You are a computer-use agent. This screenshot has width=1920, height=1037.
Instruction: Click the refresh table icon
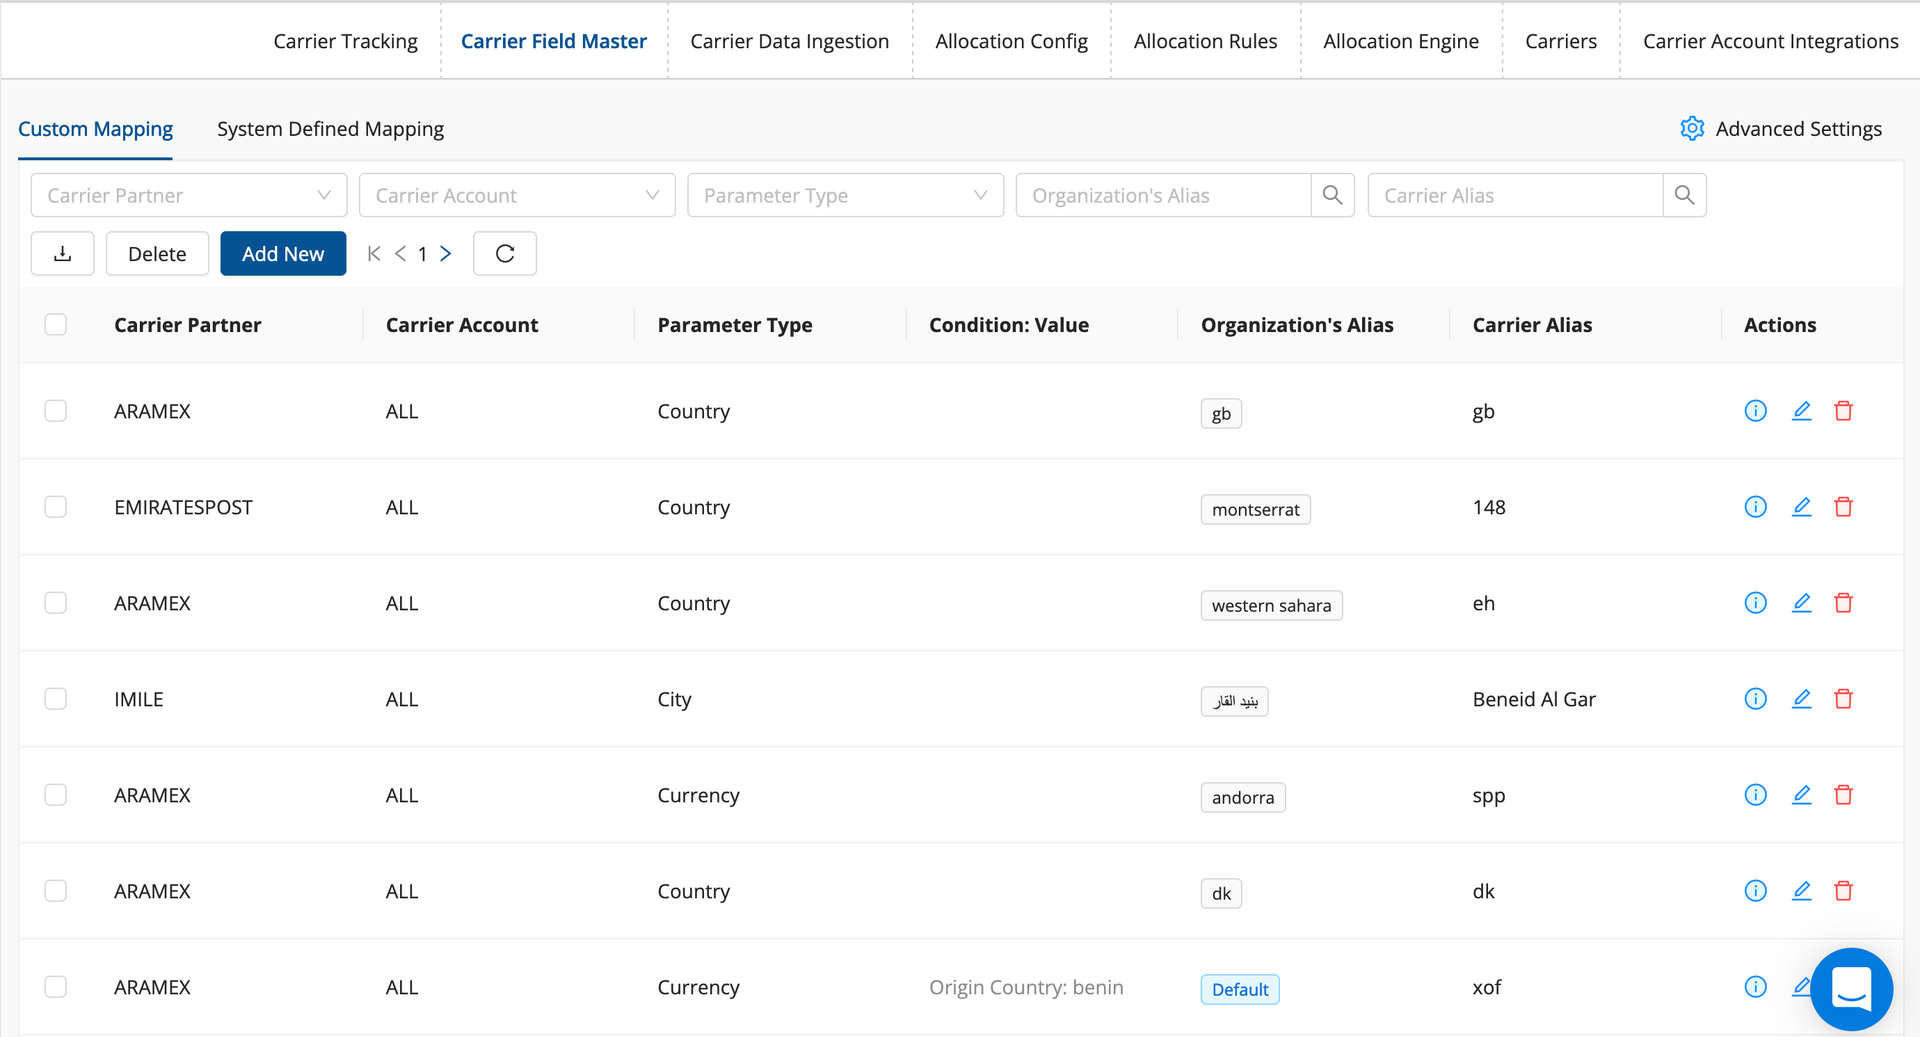pos(505,254)
